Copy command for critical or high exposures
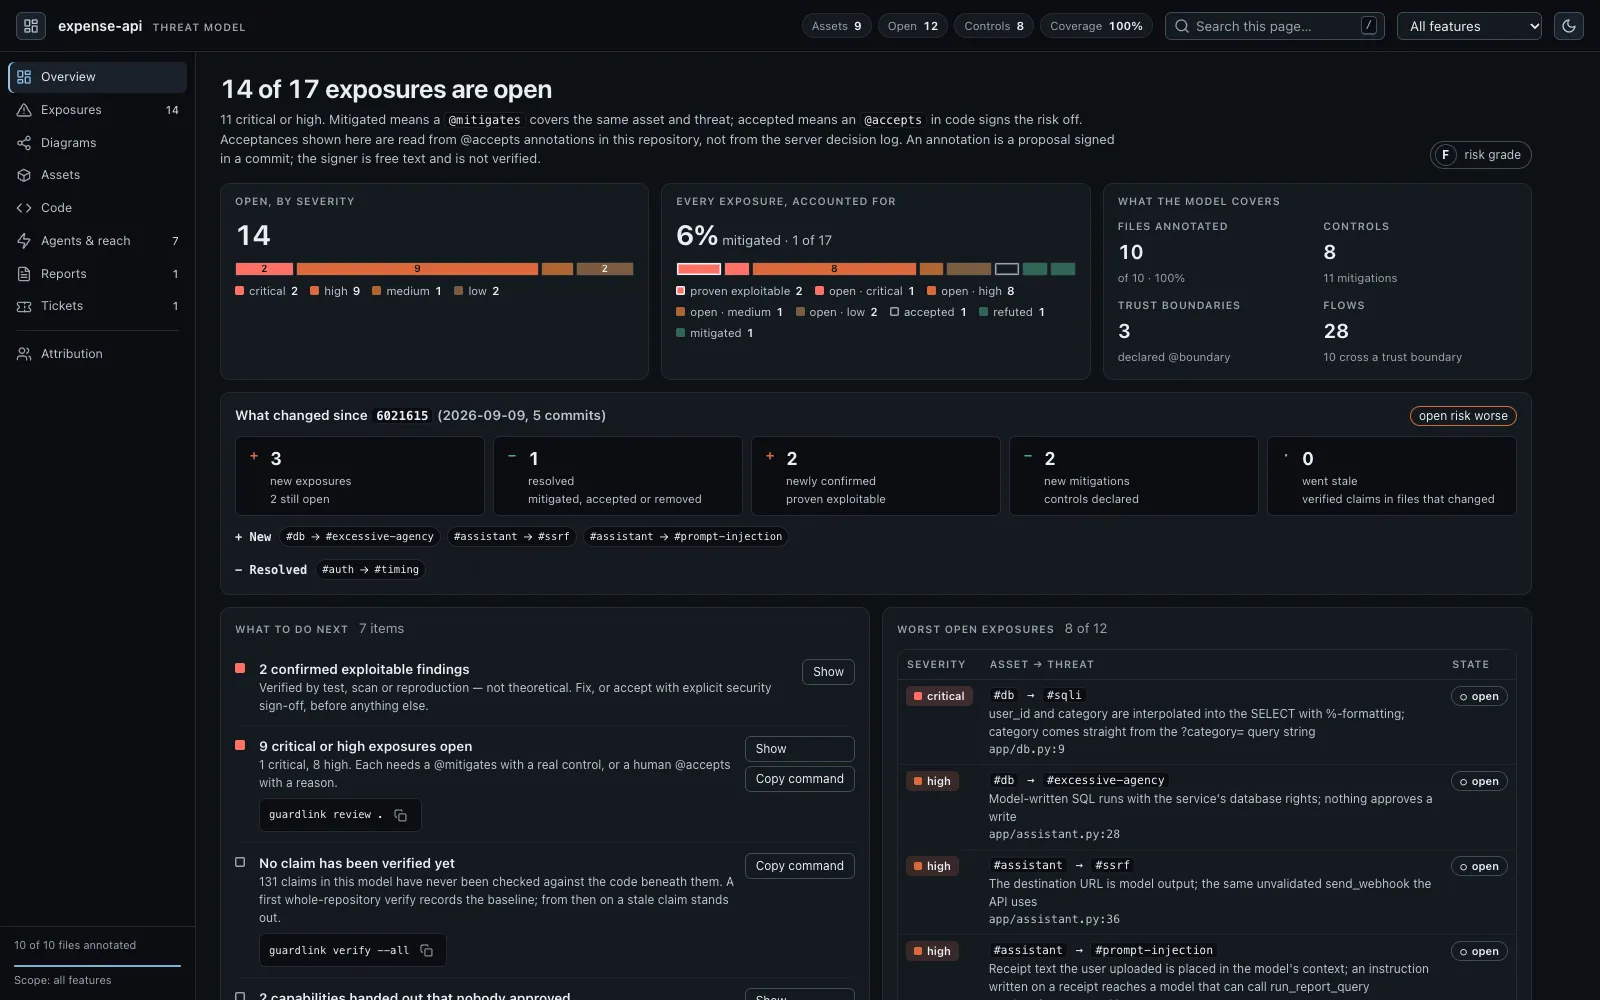The image size is (1600, 1000). tap(799, 779)
